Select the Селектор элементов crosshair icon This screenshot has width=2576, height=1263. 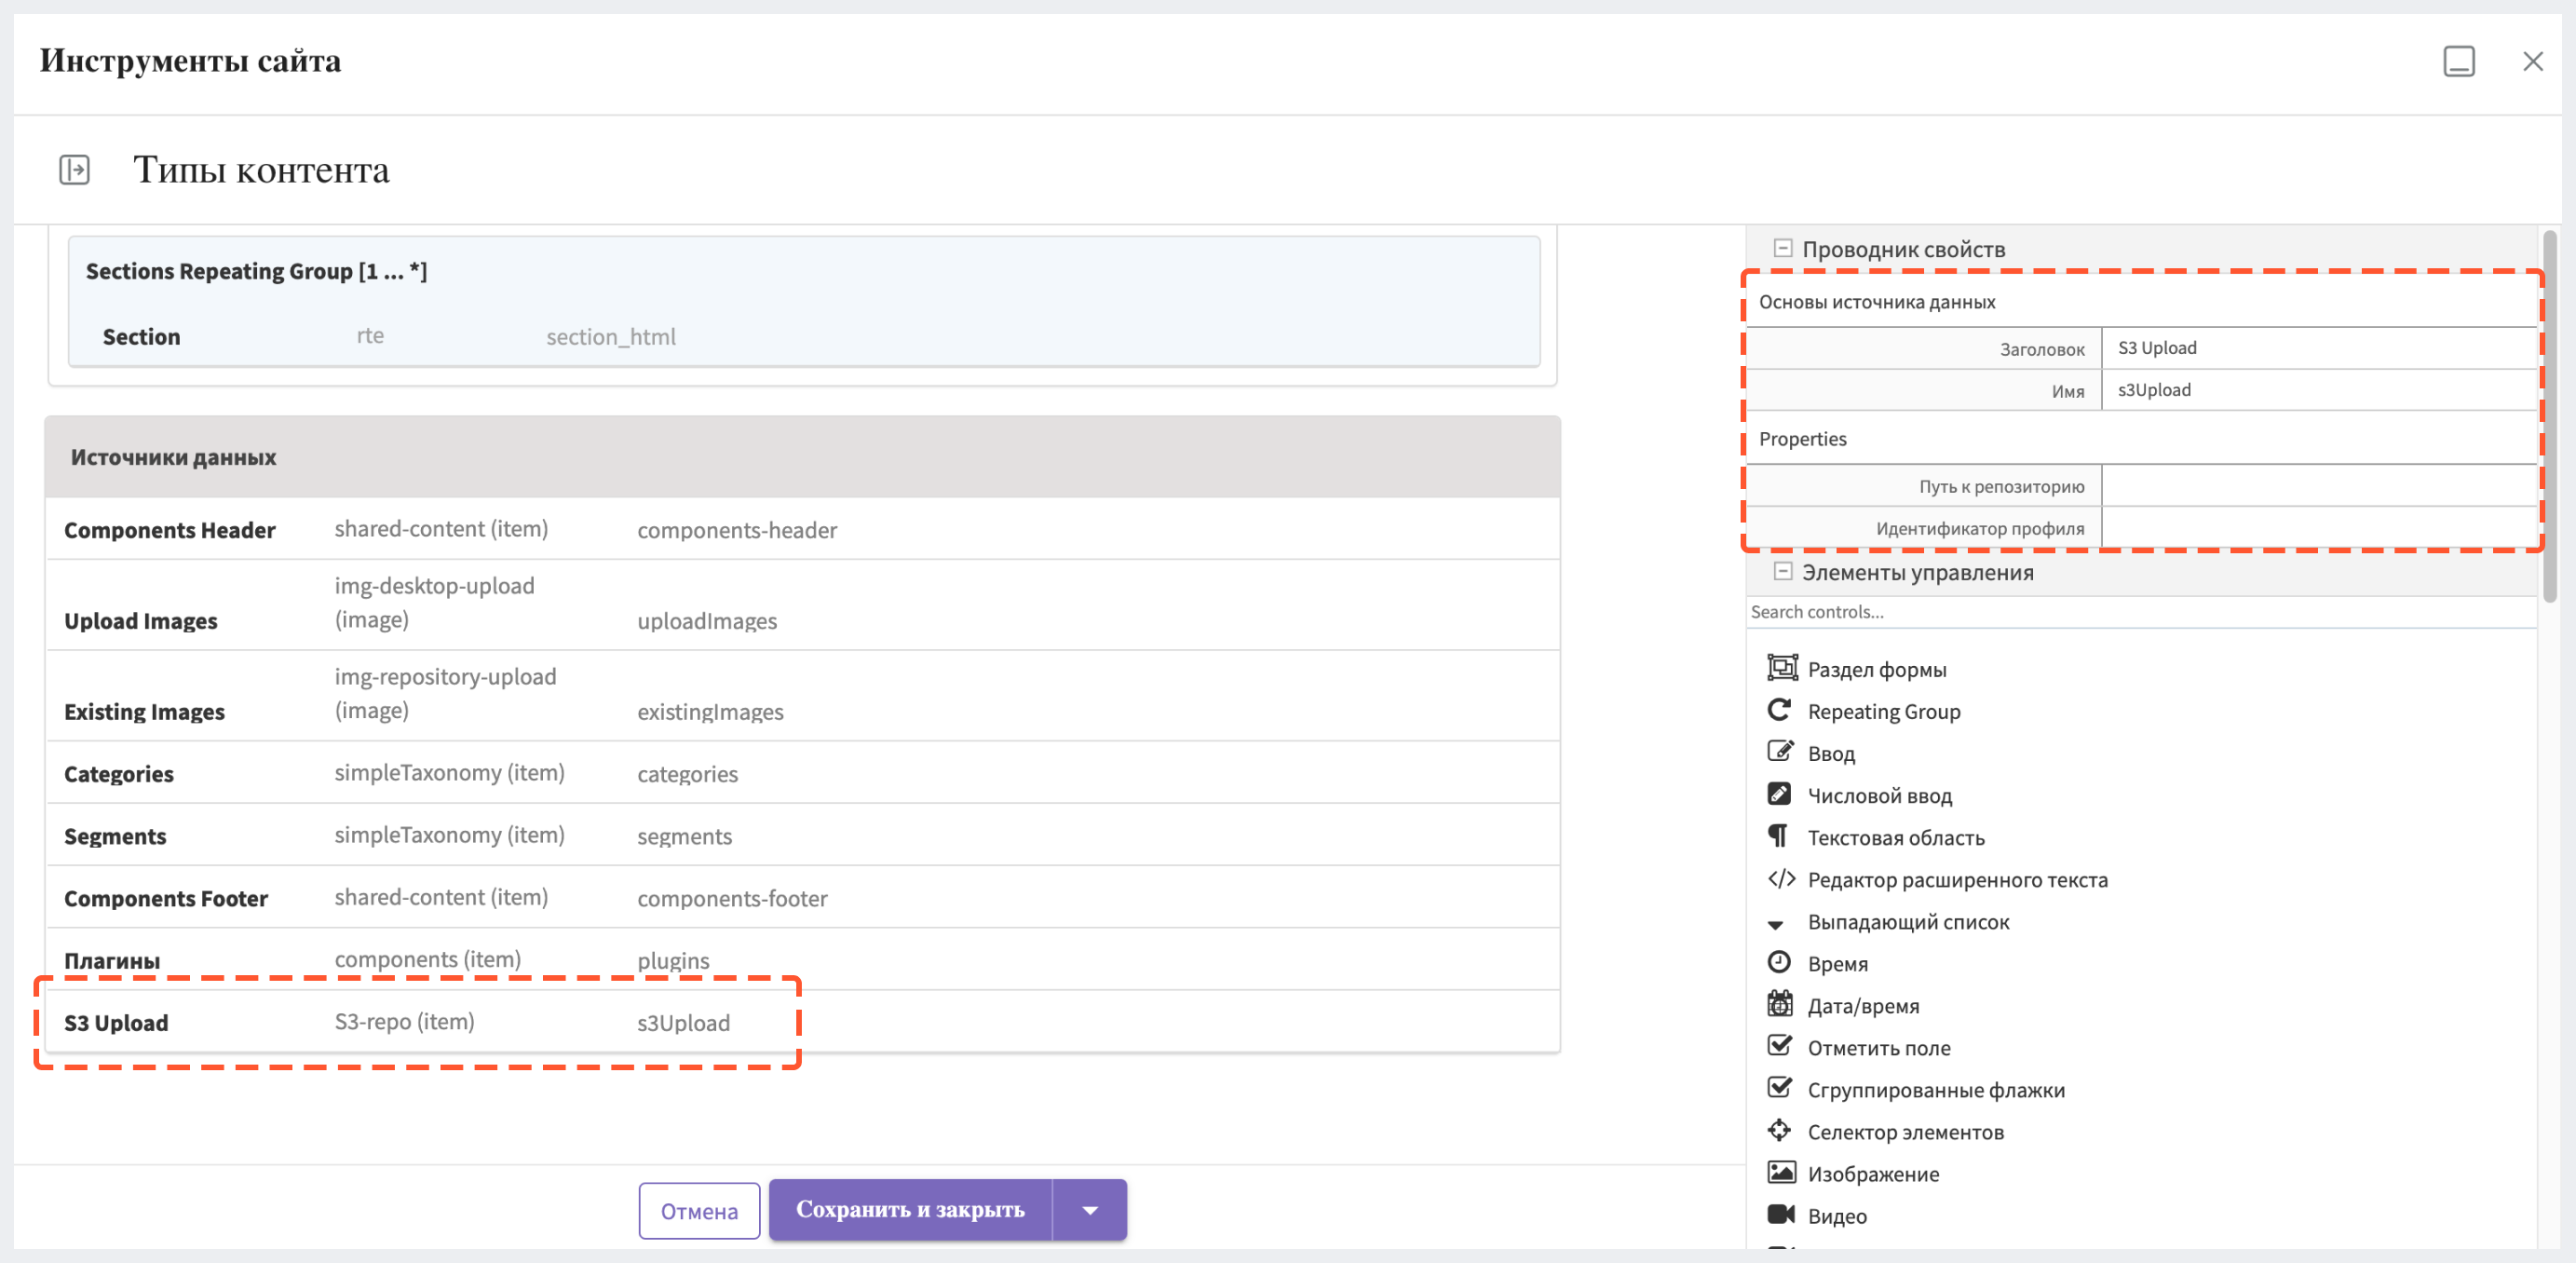point(1779,1130)
